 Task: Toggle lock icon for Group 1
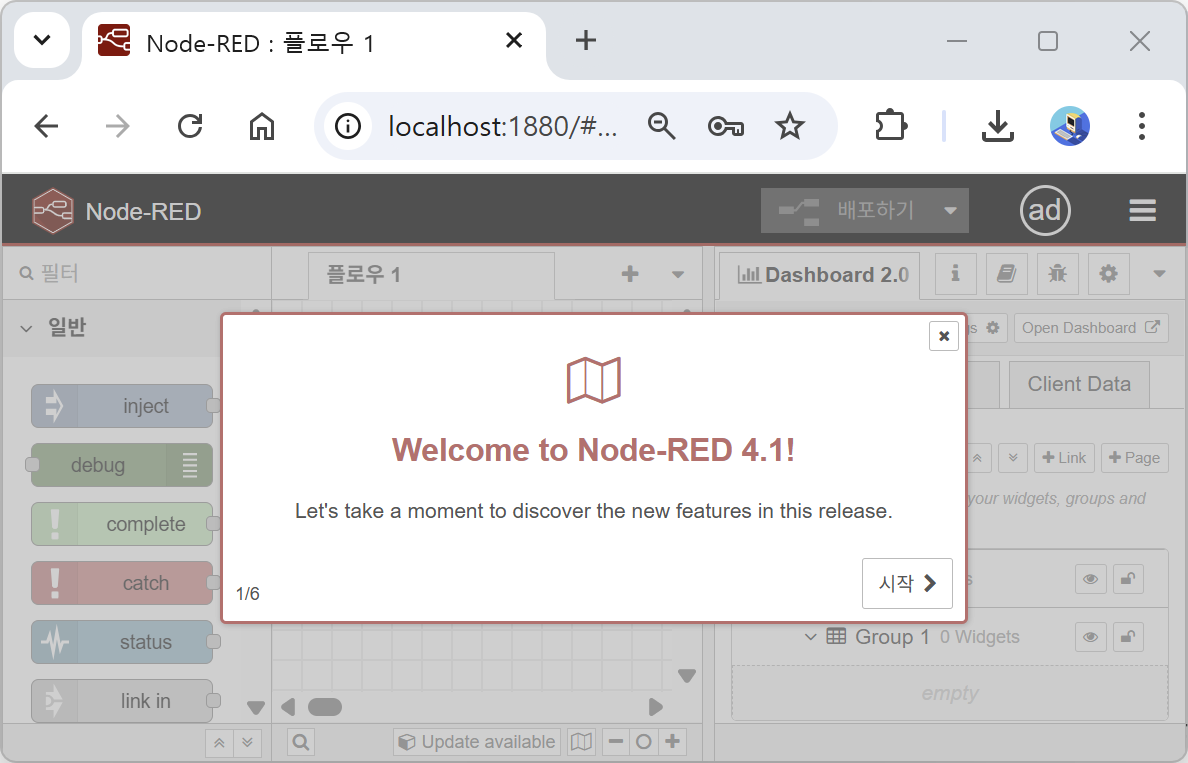coord(1128,637)
